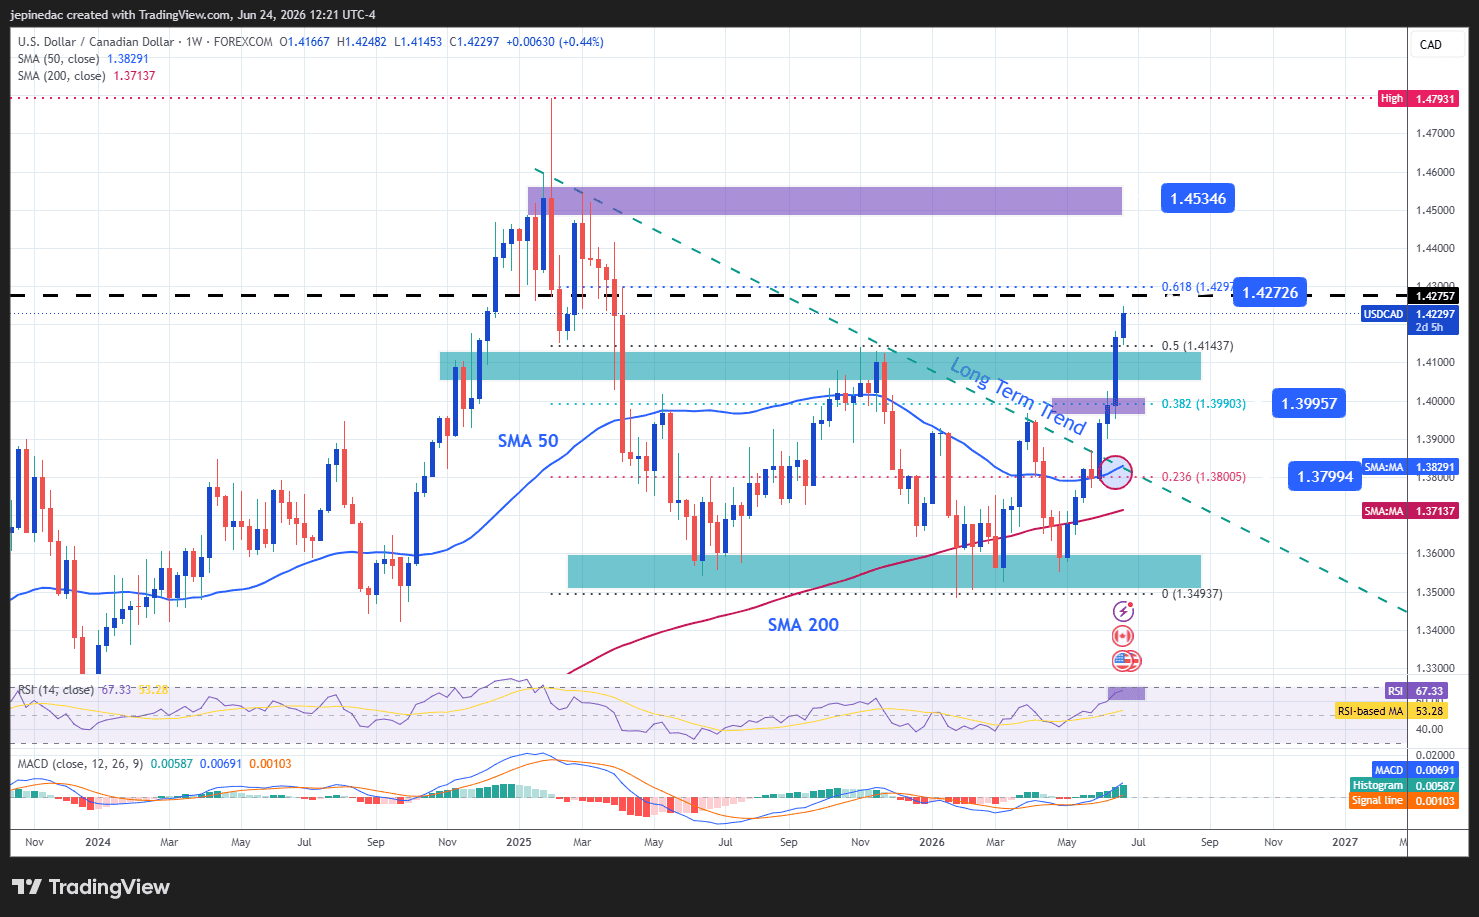Select the SMA (50, close) indicator legend
Image resolution: width=1479 pixels, height=917 pixels.
click(x=83, y=59)
